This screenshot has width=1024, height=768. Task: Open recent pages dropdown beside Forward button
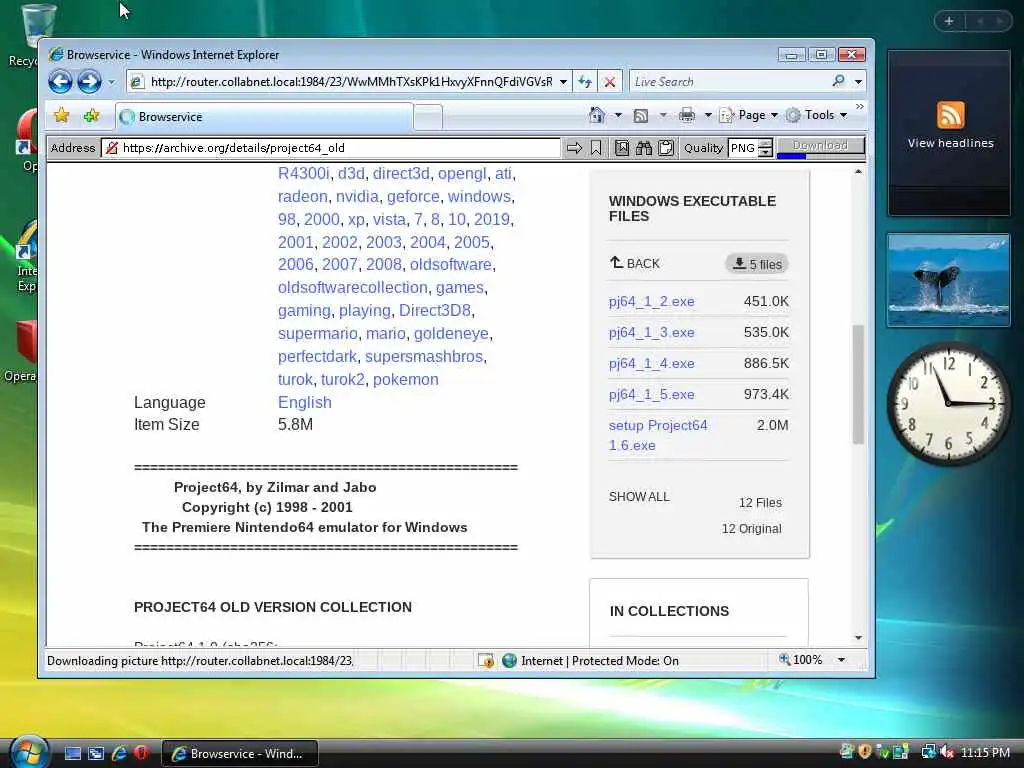(111, 82)
